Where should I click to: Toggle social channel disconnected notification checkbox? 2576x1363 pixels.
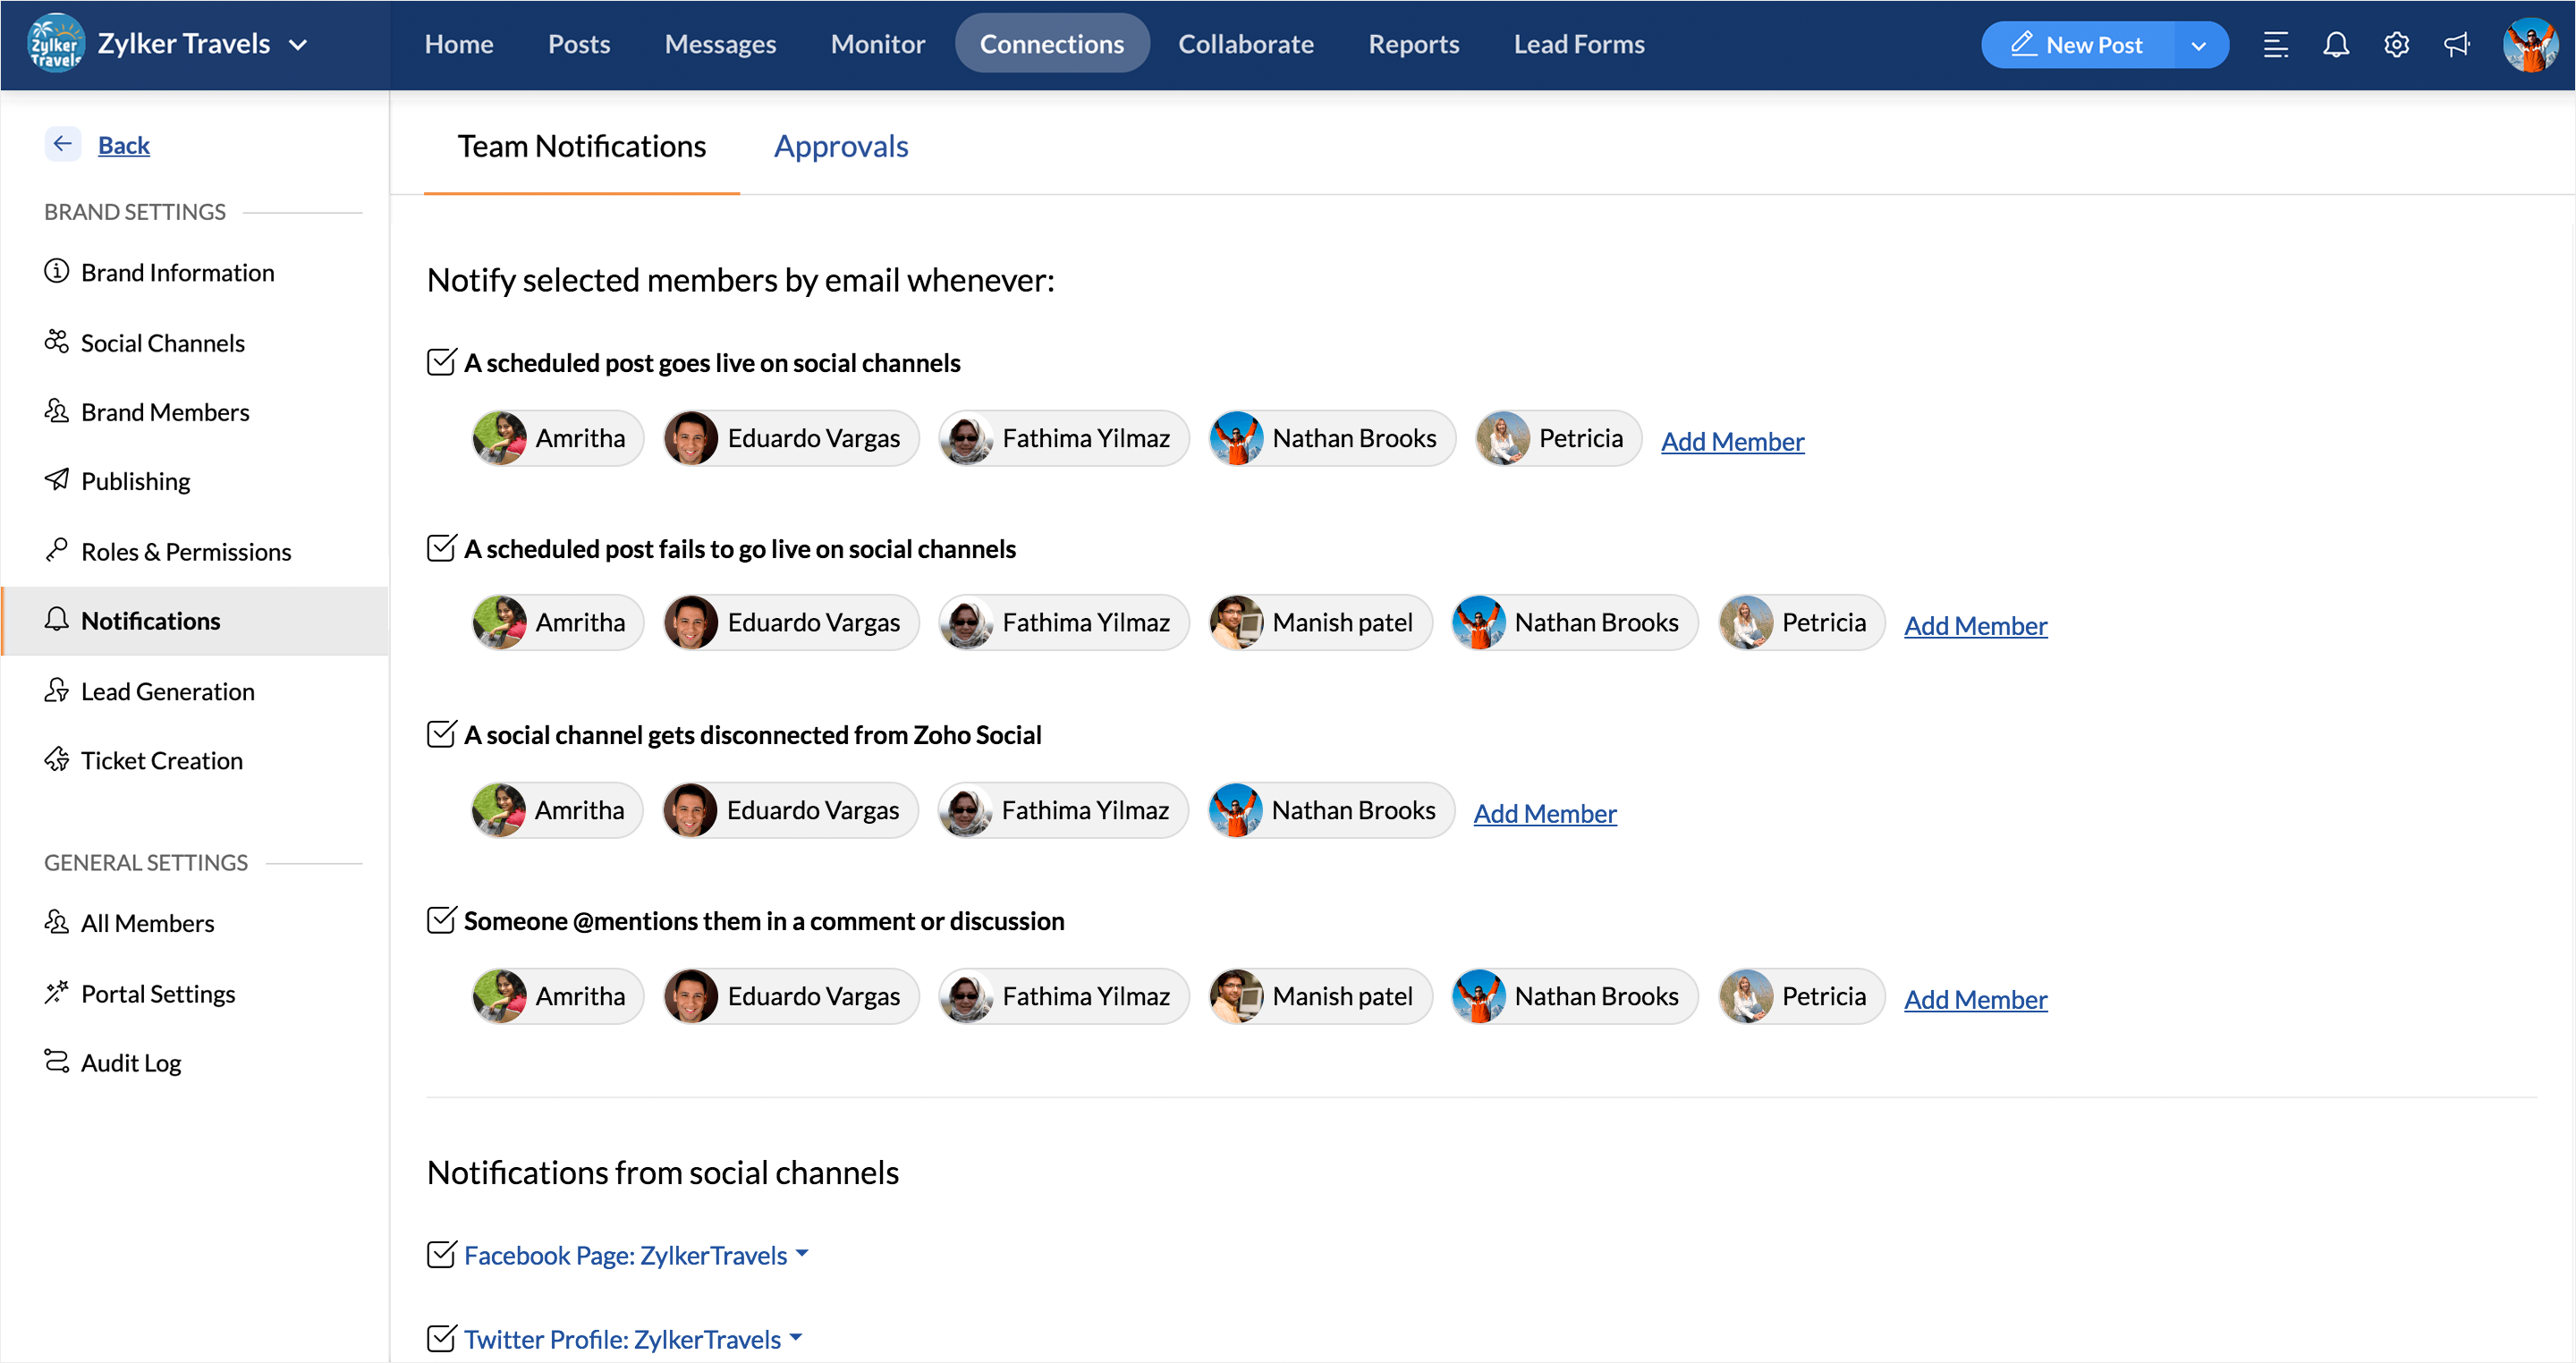click(441, 735)
